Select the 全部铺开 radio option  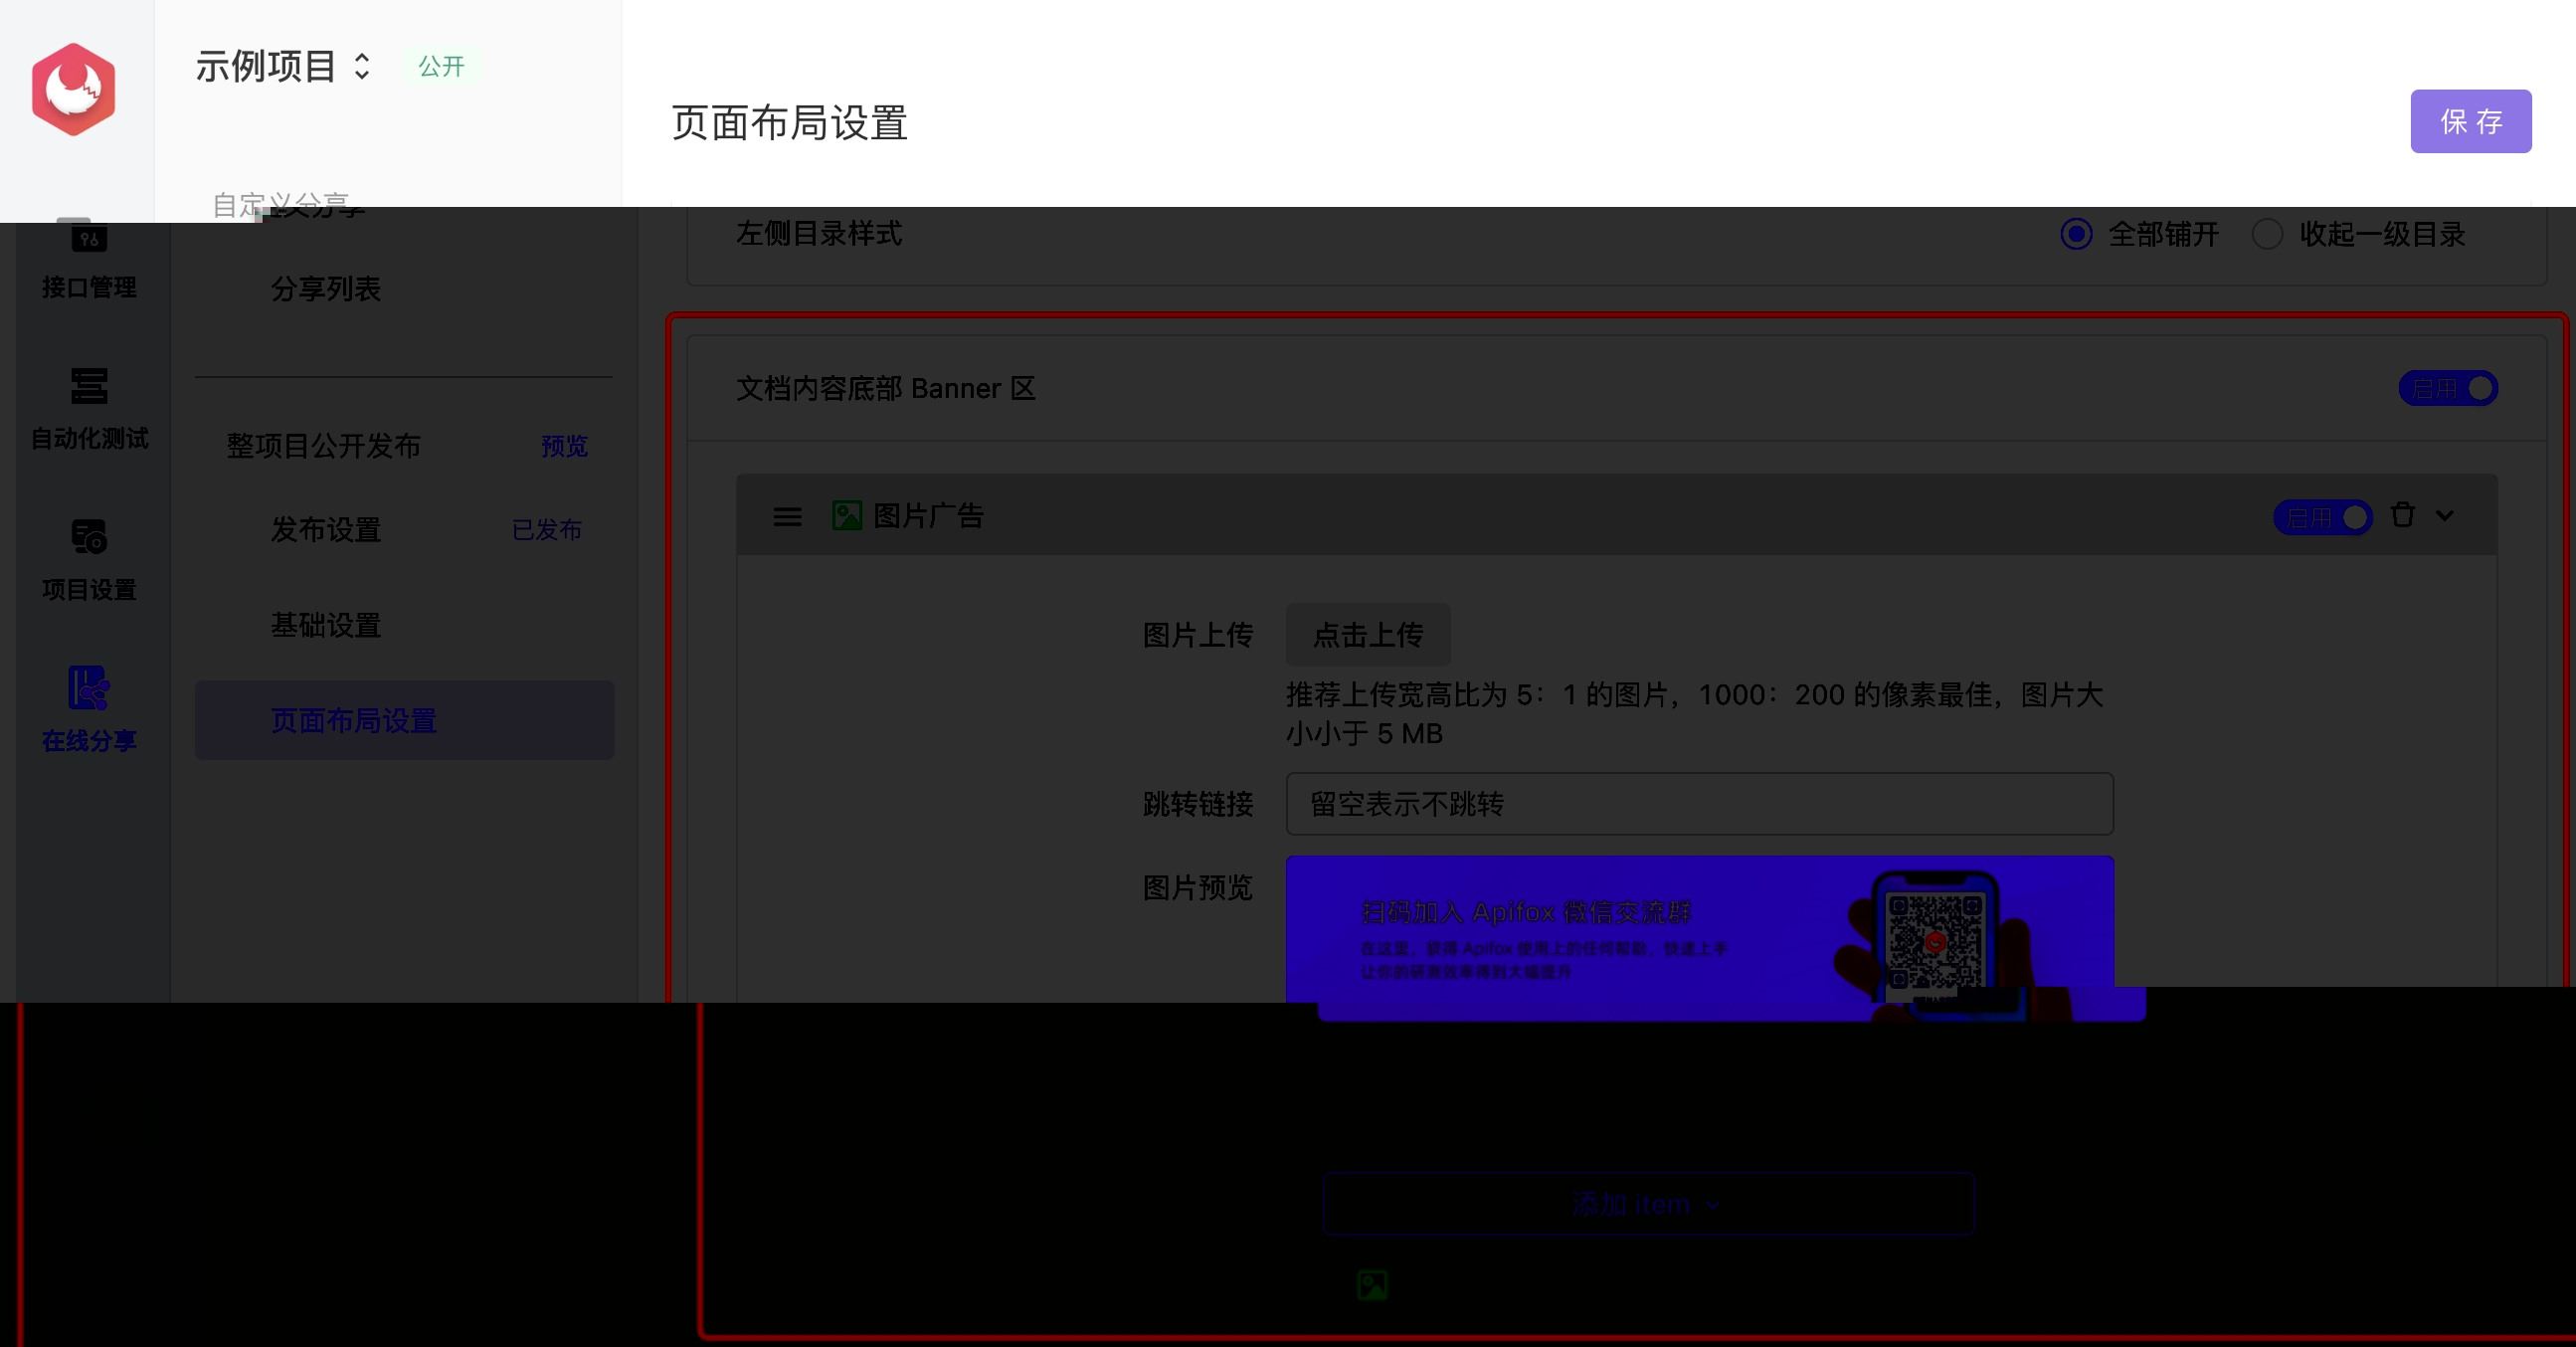2139,235
